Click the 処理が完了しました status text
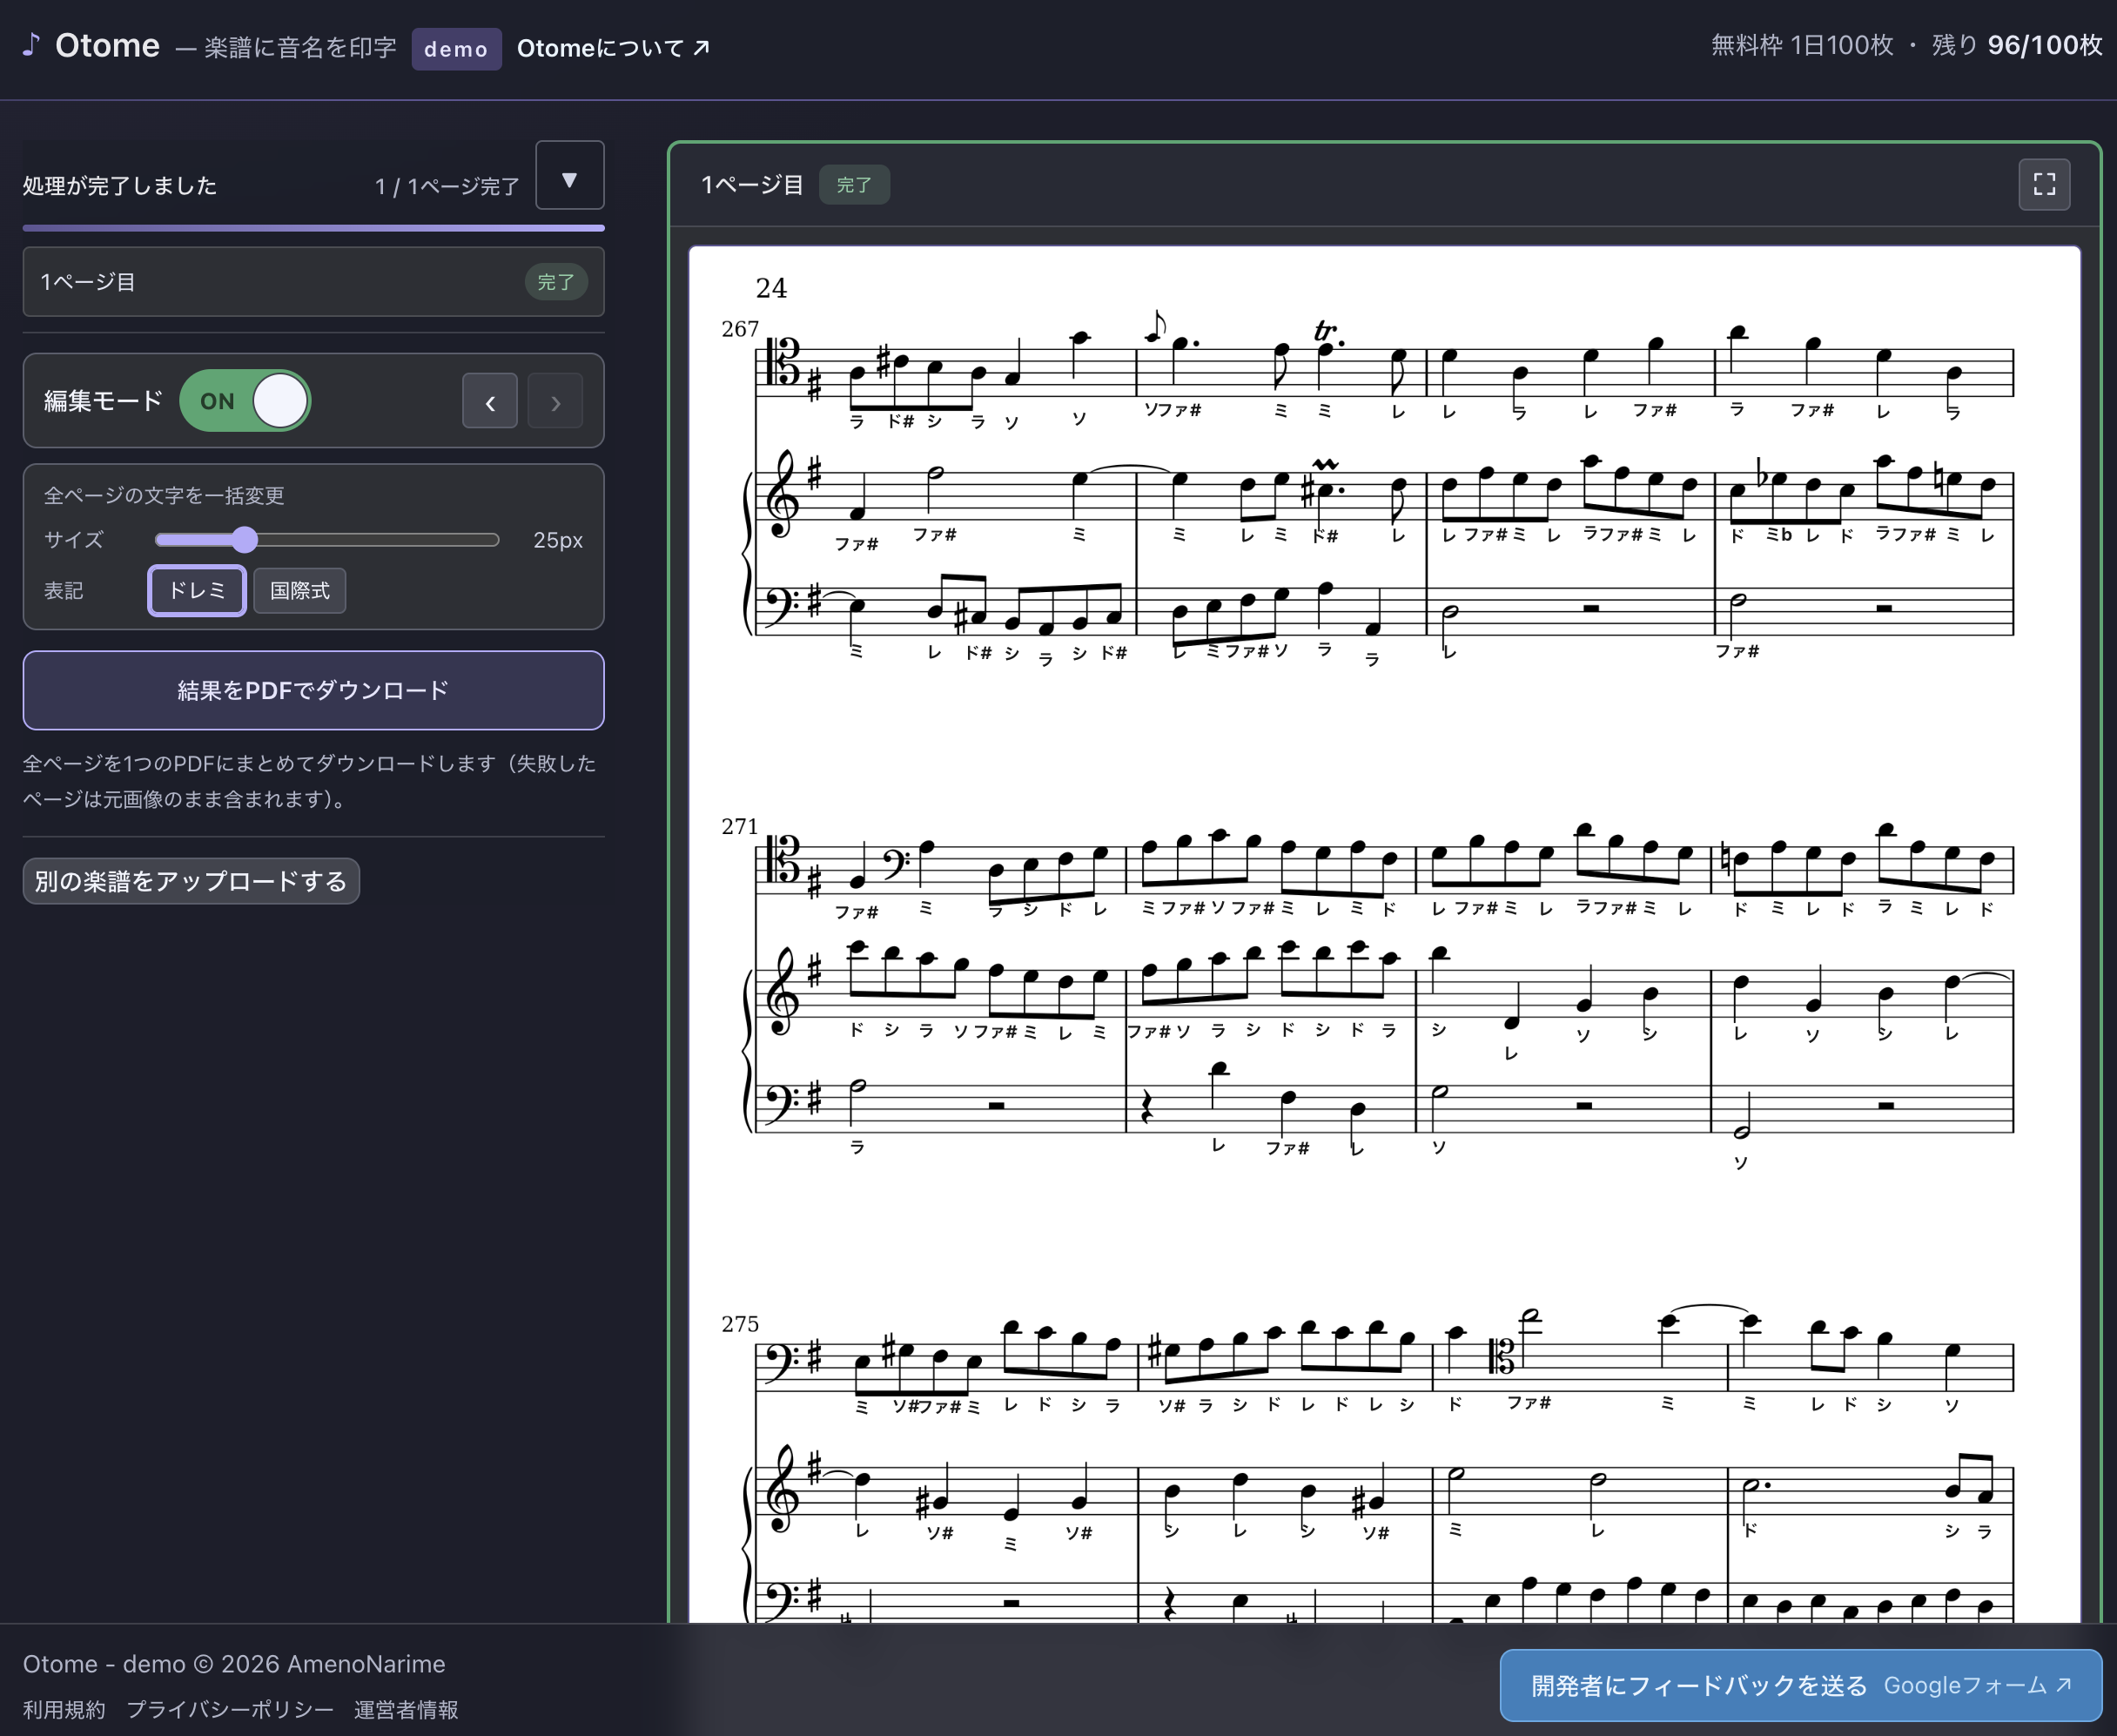Screen dimensions: 2117x1736 point(120,186)
